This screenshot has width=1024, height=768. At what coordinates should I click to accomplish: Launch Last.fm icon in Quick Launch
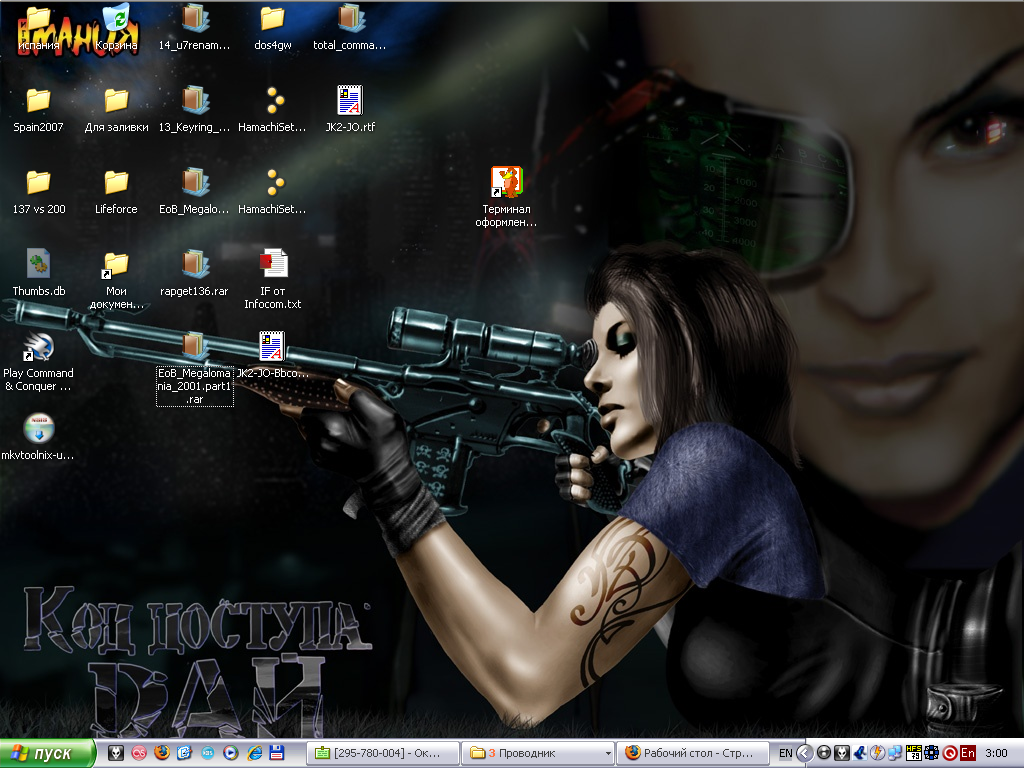point(139,753)
